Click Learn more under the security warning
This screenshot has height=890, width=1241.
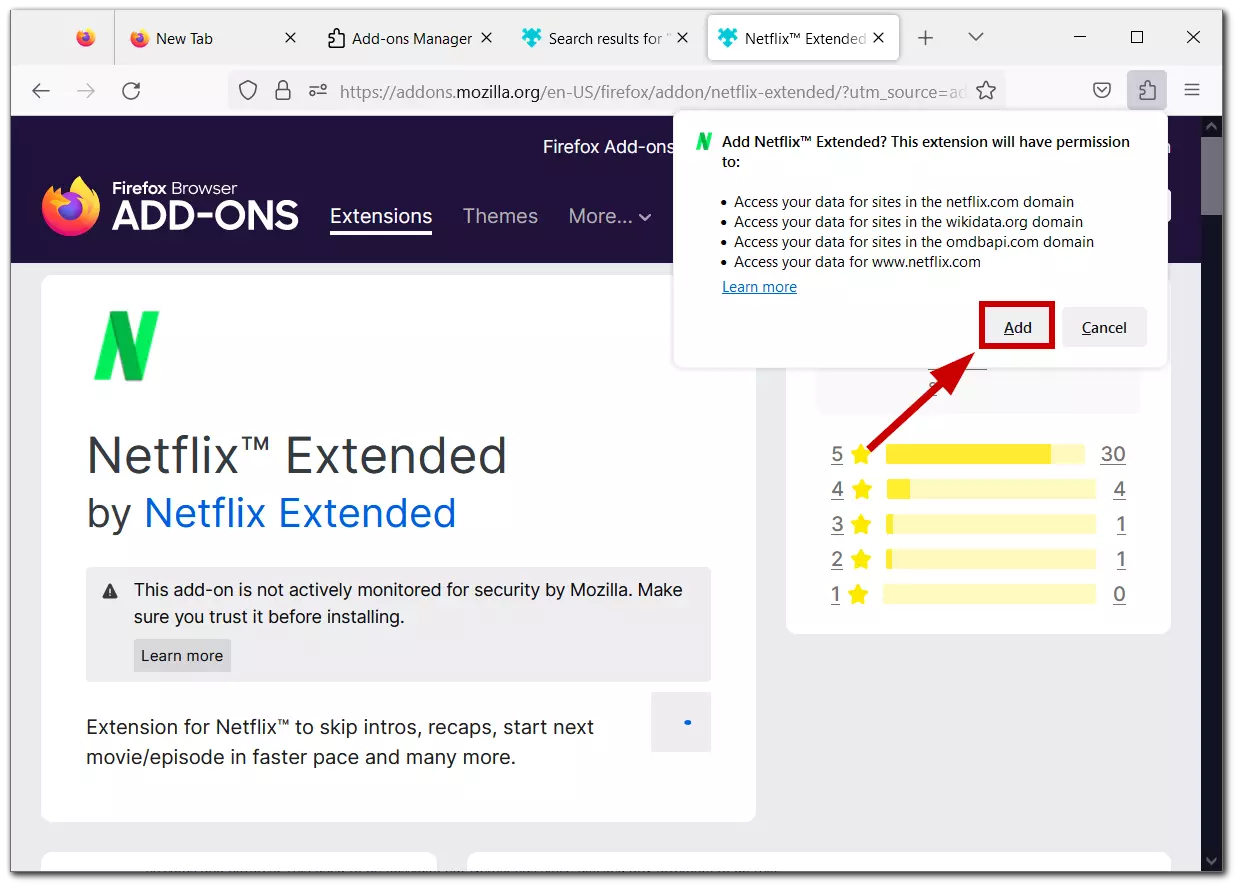(182, 656)
